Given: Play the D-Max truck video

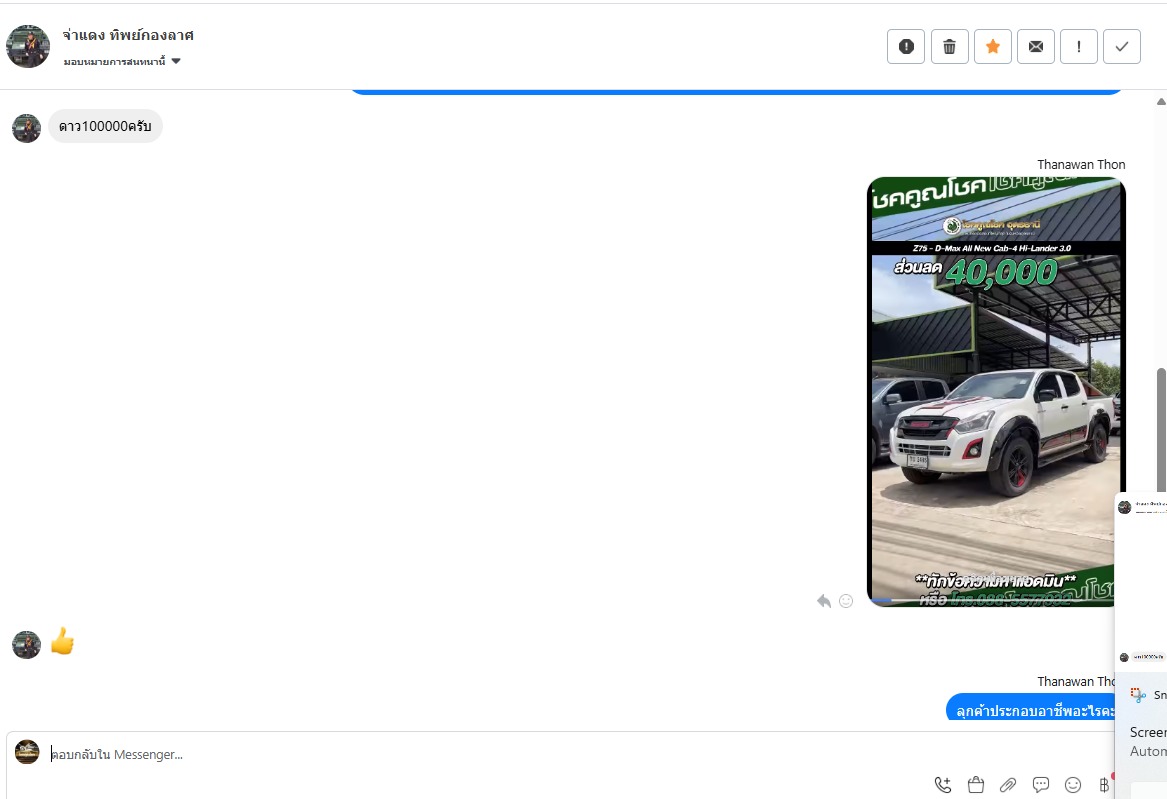Looking at the screenshot, I should (996, 392).
